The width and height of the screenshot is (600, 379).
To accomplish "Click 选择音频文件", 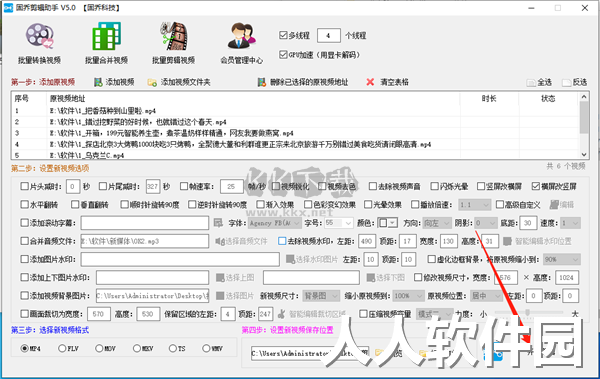I will (241, 241).
